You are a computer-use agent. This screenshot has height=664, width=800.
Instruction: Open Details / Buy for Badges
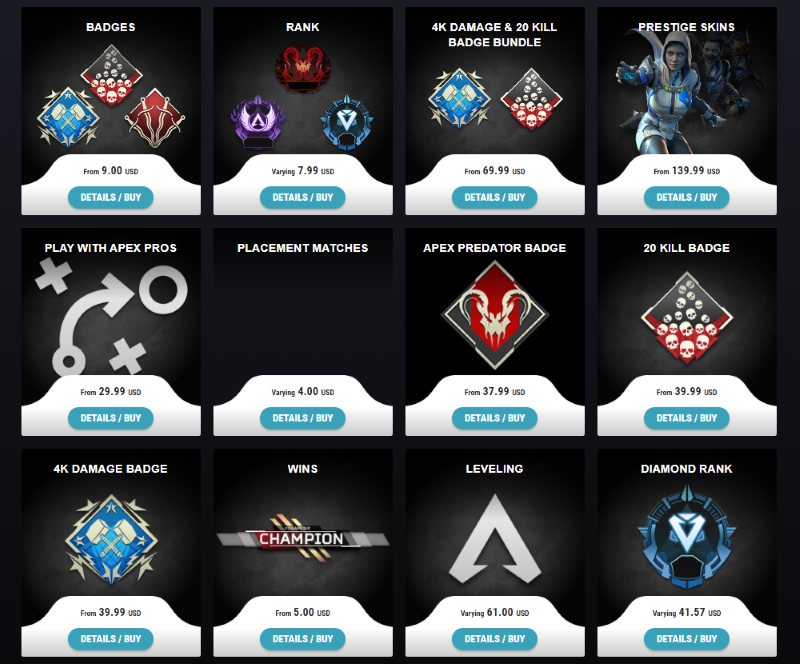(x=111, y=198)
